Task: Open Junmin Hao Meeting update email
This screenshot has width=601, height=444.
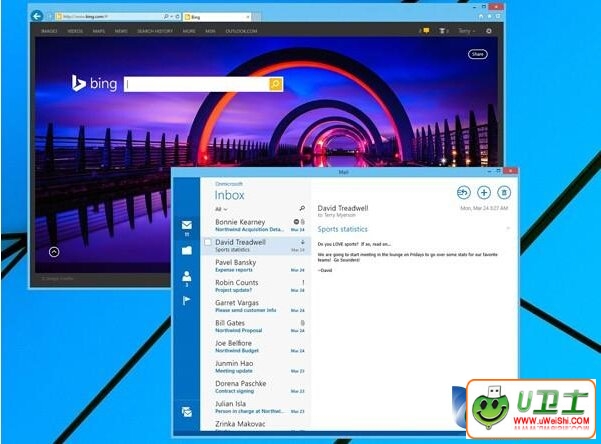Action: tap(255, 367)
